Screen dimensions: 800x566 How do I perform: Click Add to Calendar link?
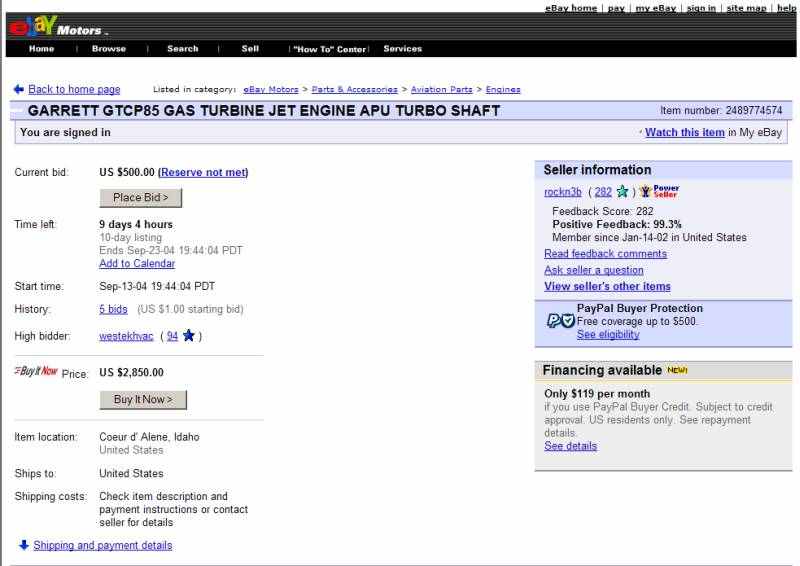137,264
